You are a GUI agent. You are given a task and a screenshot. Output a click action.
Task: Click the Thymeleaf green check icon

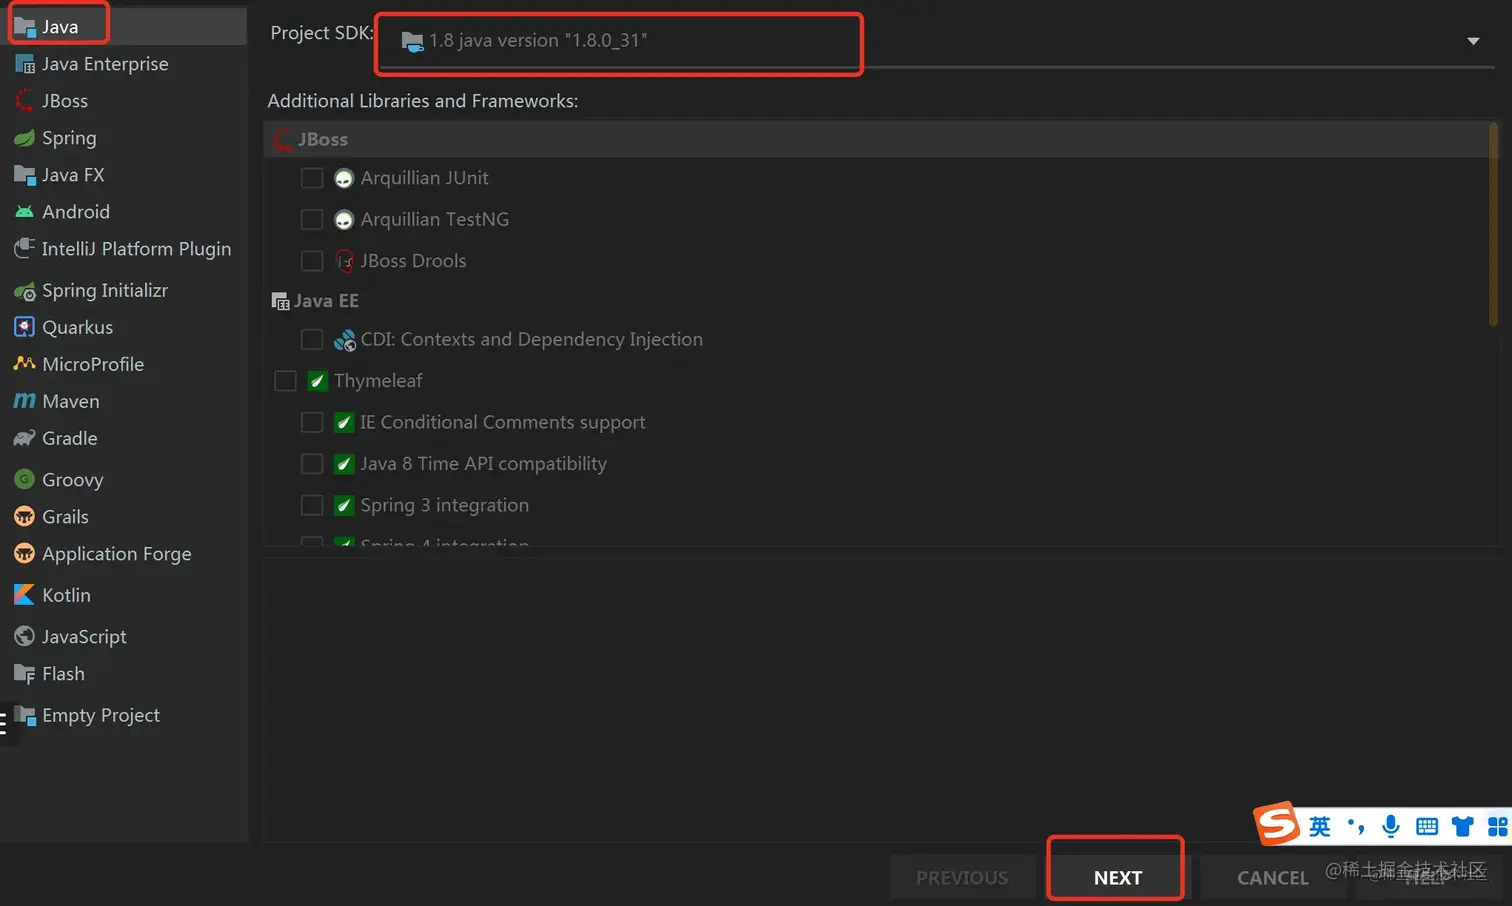point(317,381)
